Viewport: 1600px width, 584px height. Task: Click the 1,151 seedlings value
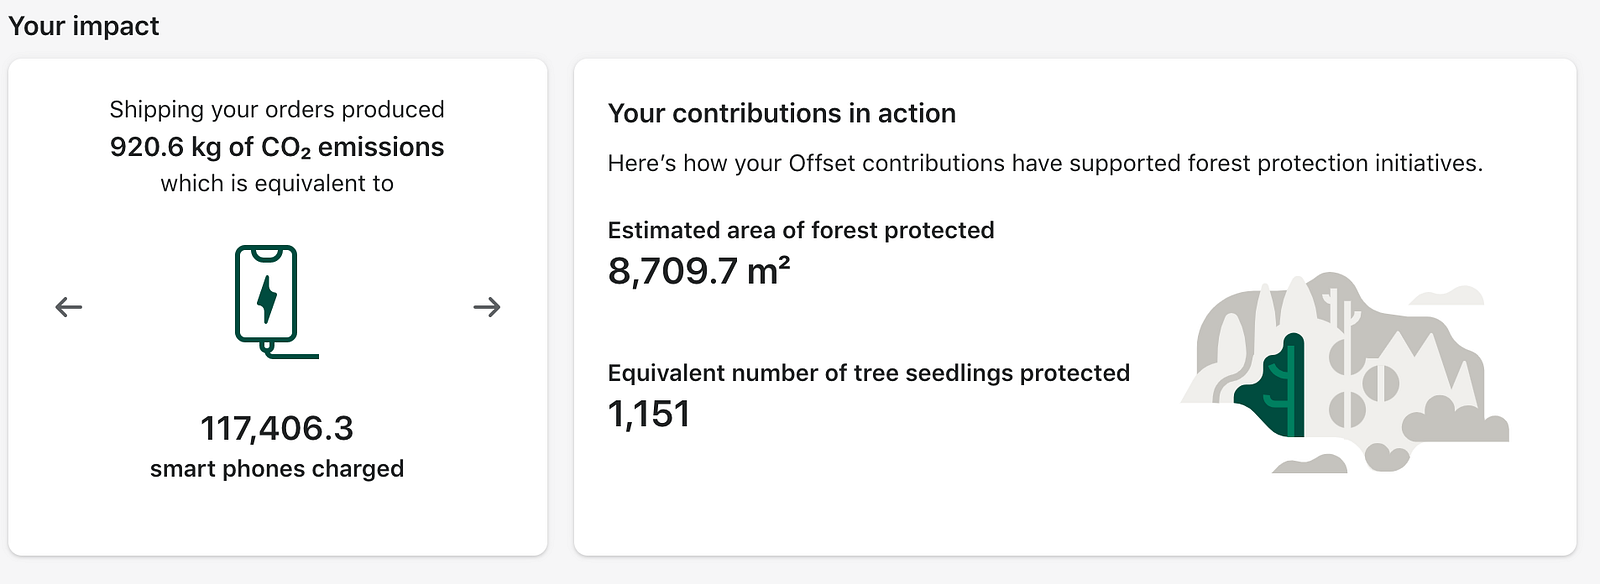tap(649, 414)
